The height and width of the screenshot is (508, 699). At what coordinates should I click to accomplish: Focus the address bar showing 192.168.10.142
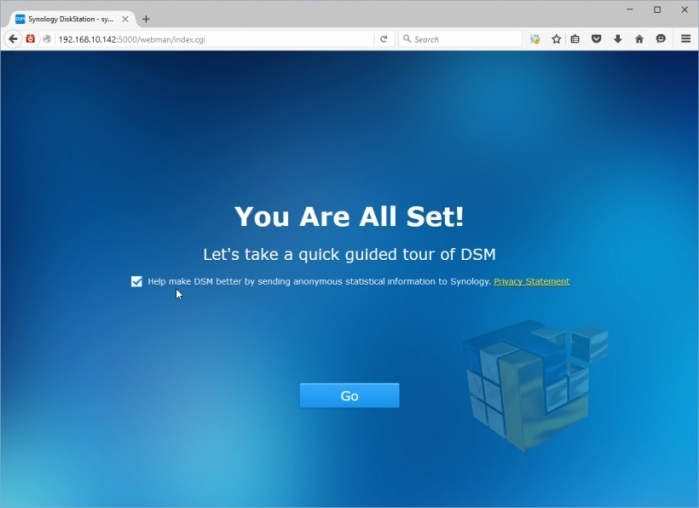[x=214, y=39]
